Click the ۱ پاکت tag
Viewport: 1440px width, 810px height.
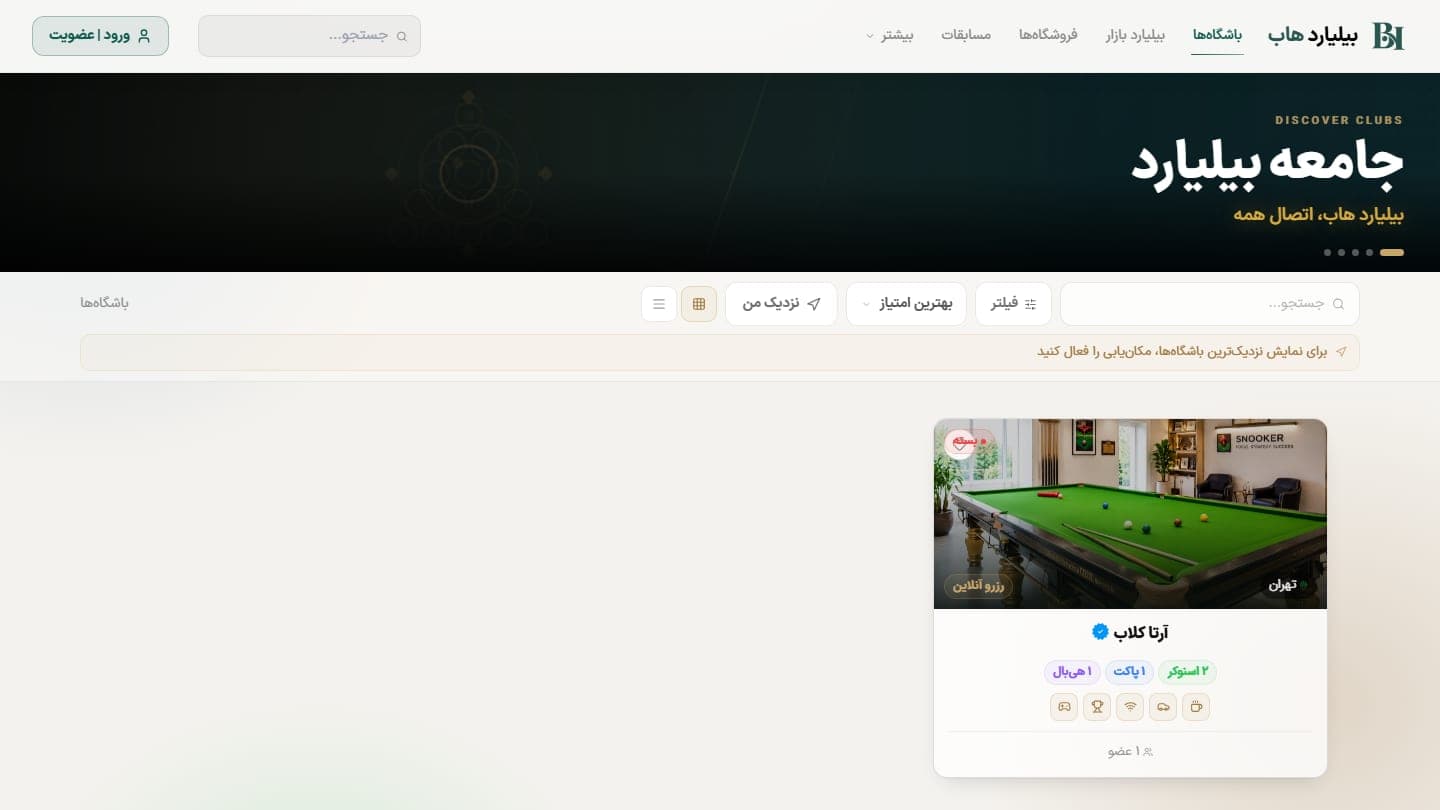point(1129,672)
